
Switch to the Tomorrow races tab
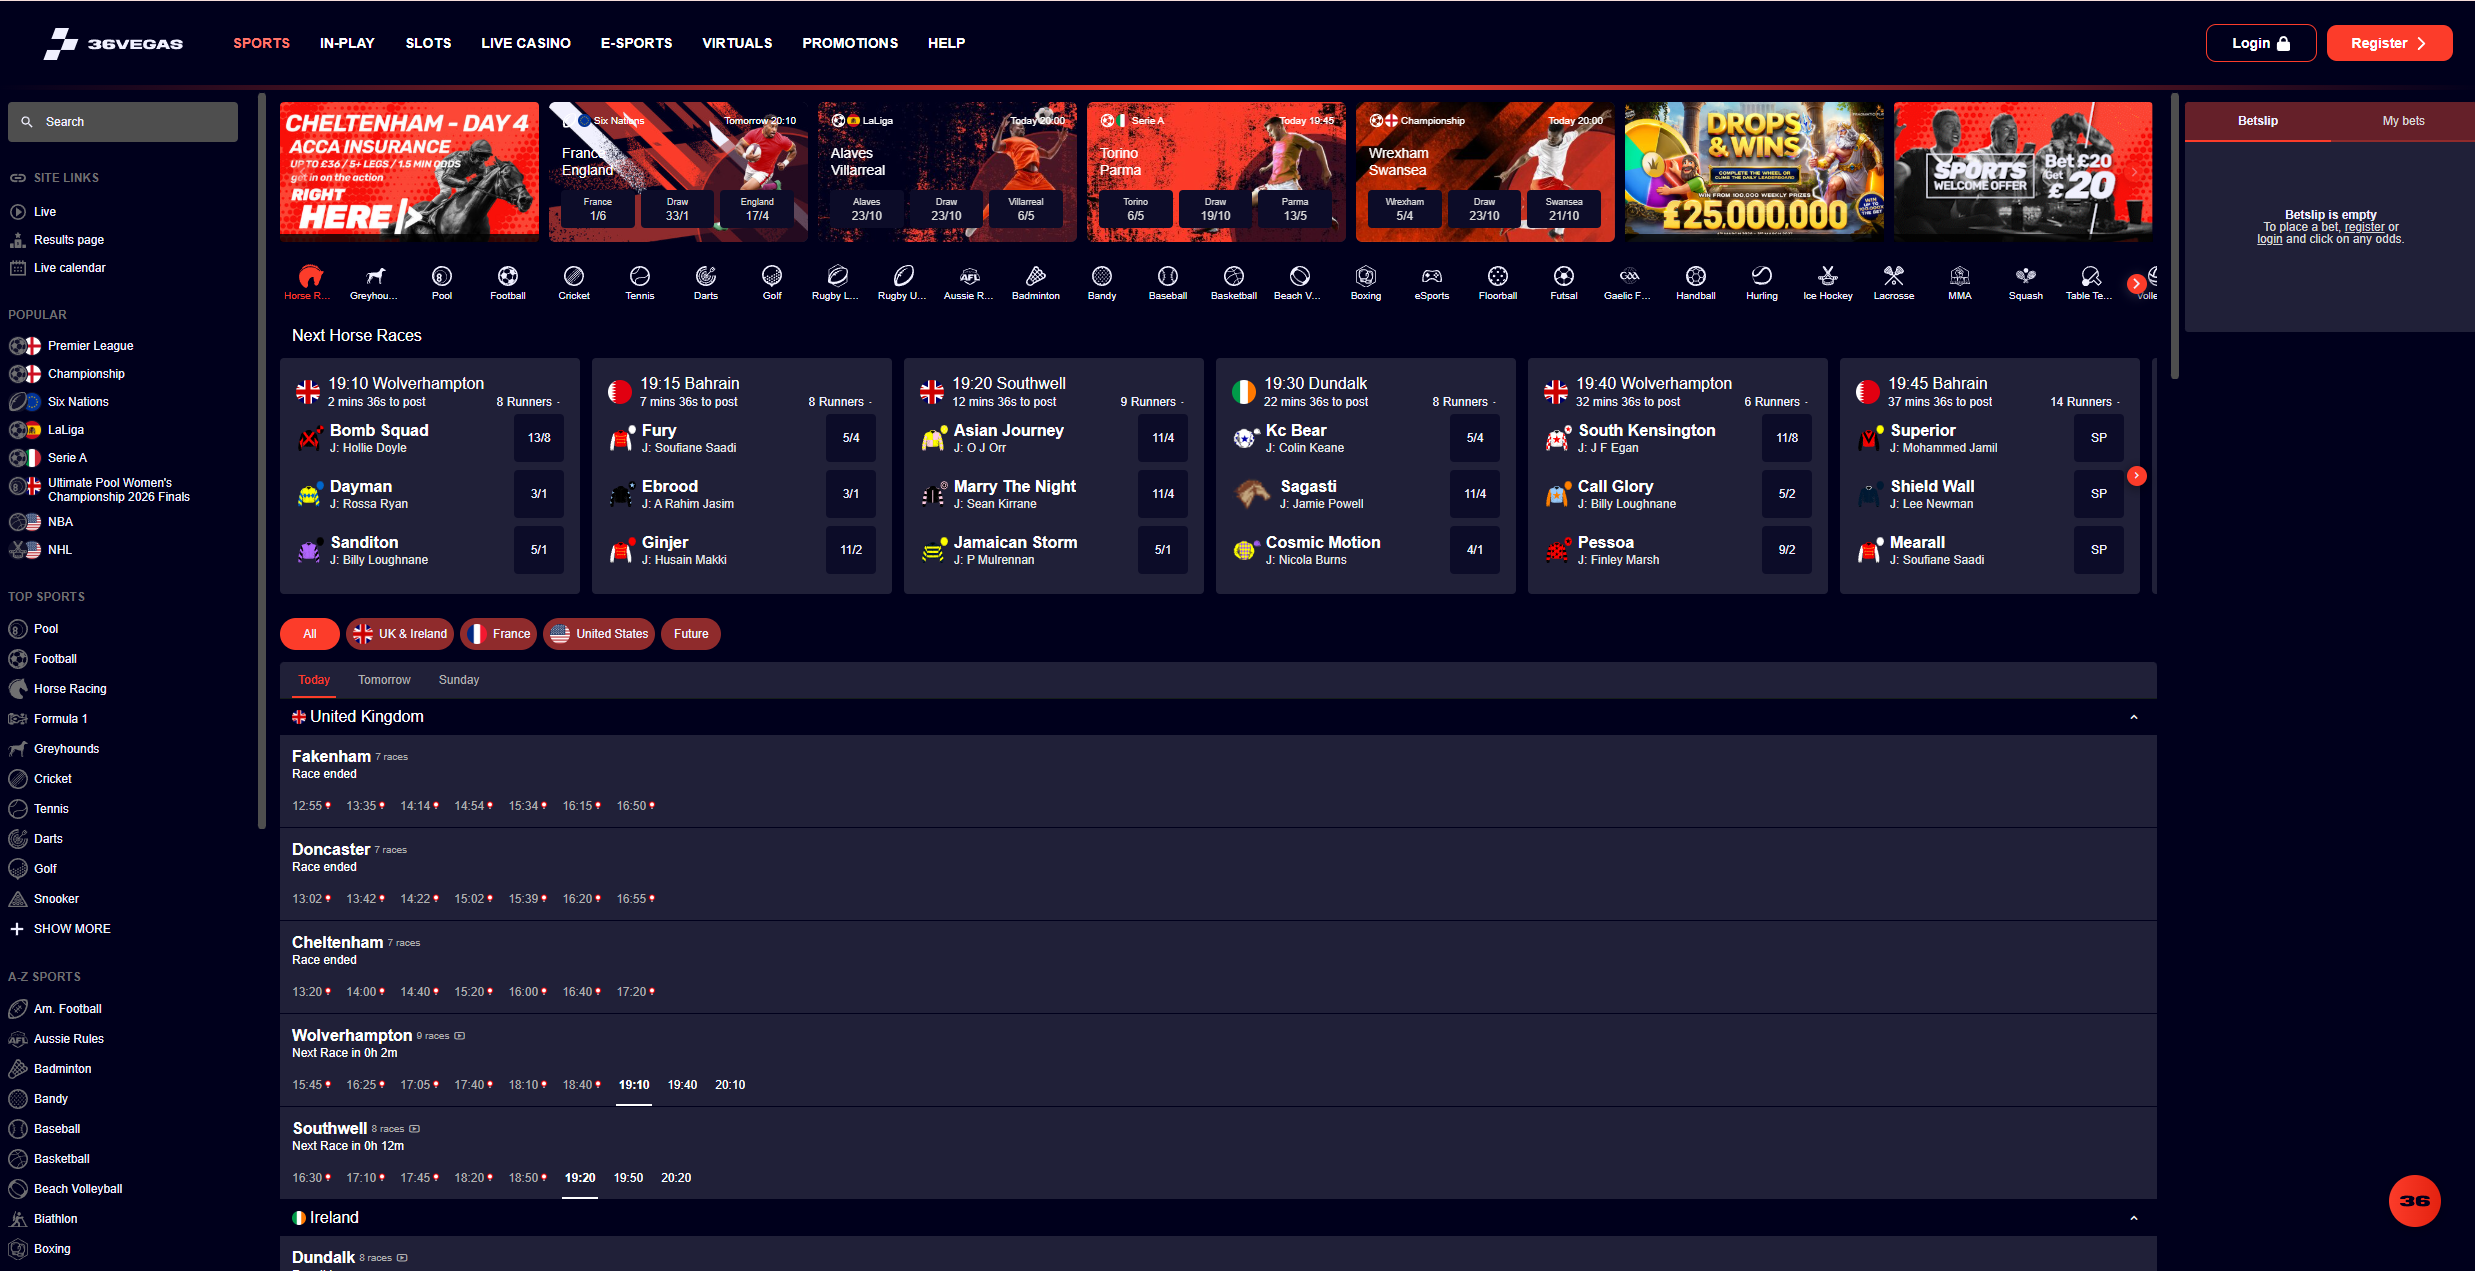pyautogui.click(x=384, y=680)
